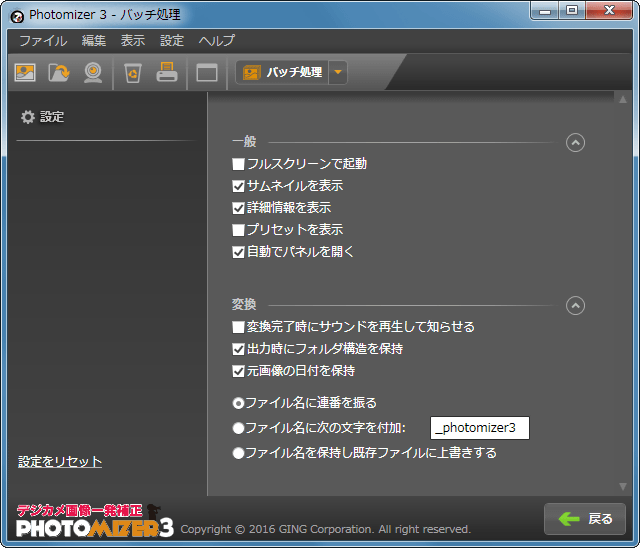The image size is (640, 548).
Task: Open the 編集 menu
Action: tap(94, 41)
